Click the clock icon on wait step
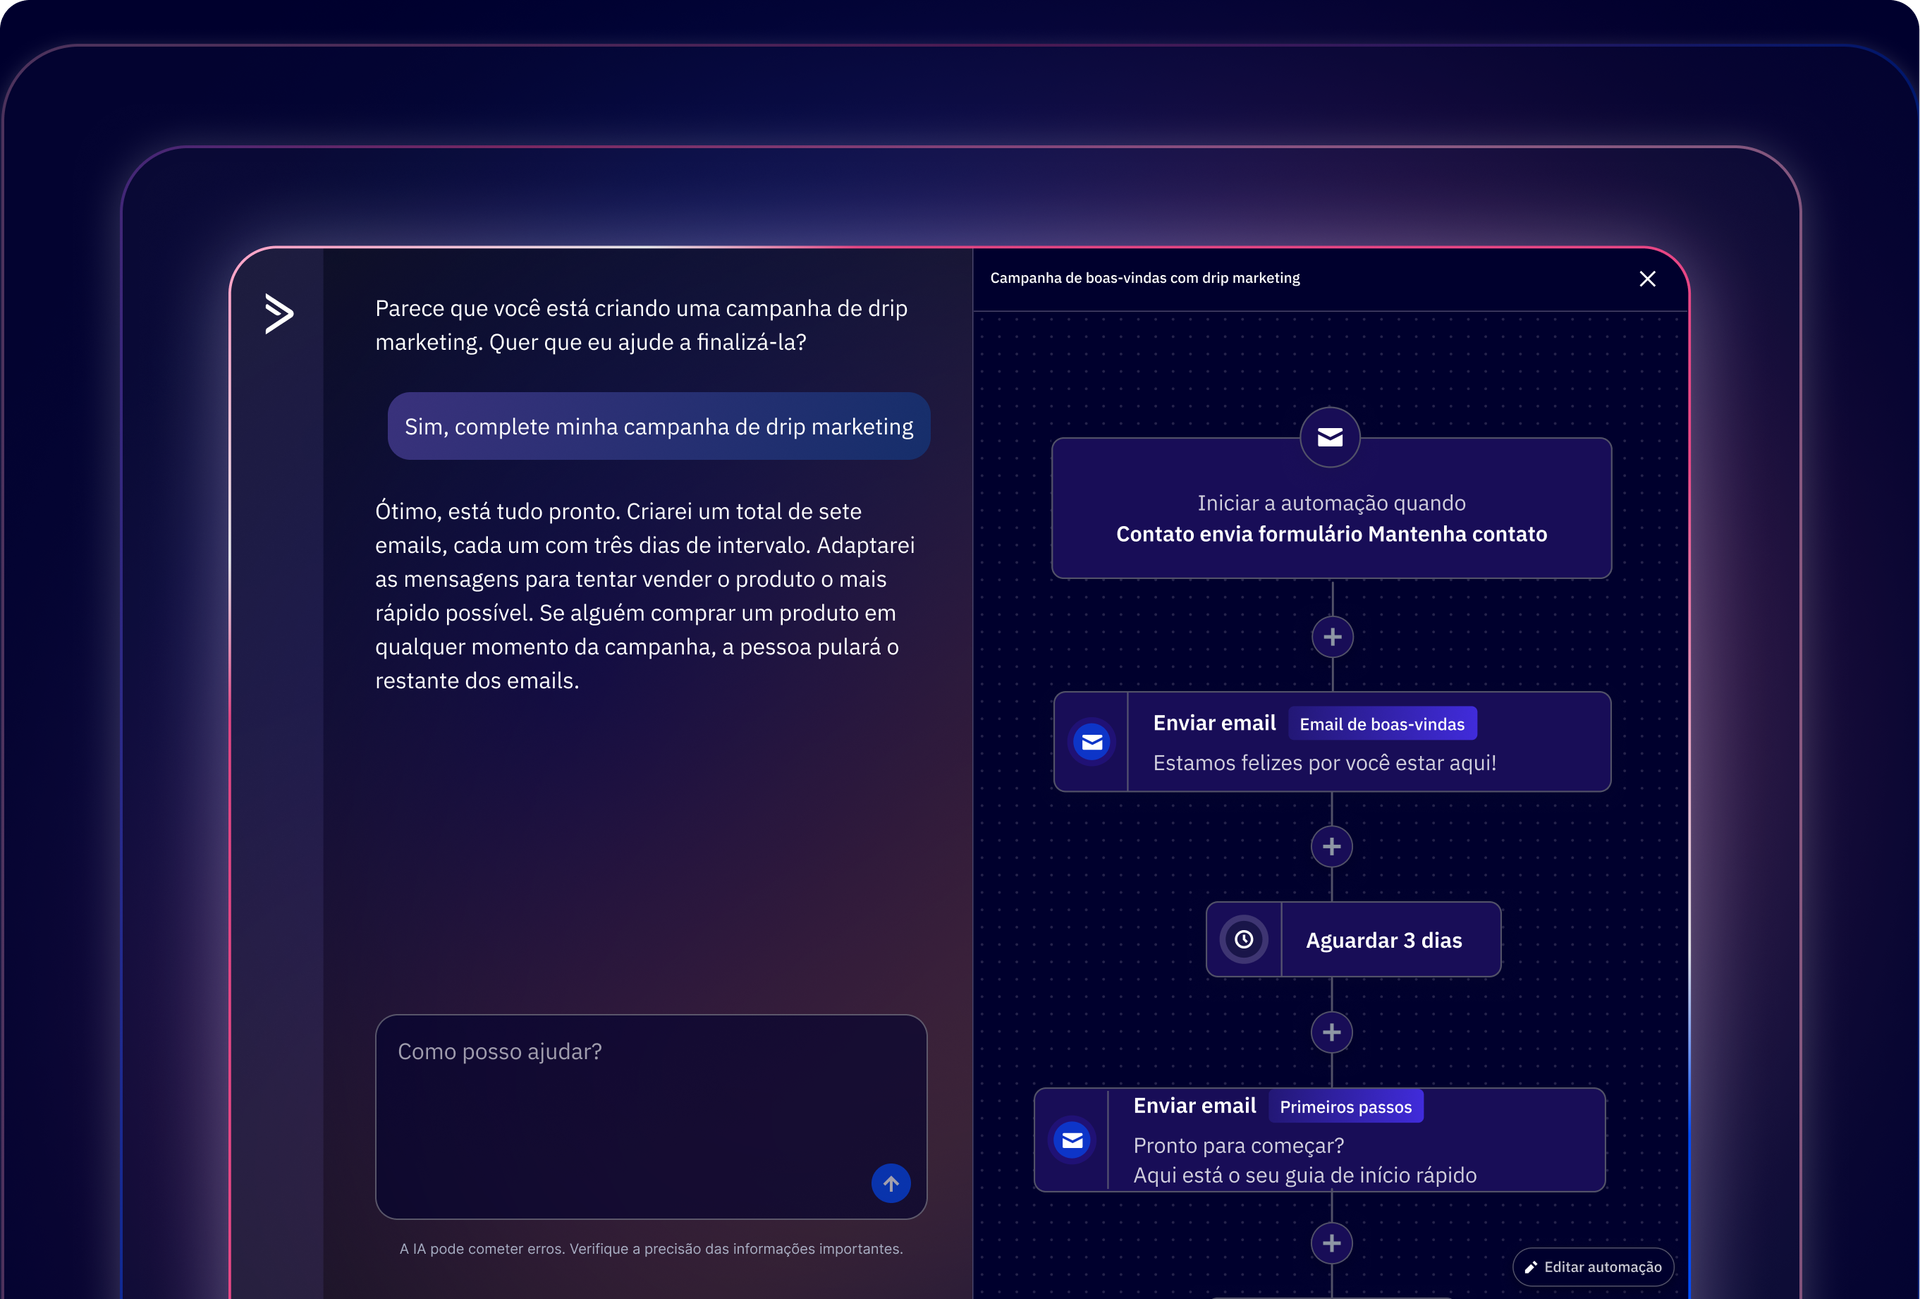This screenshot has width=1920, height=1299. click(x=1243, y=940)
